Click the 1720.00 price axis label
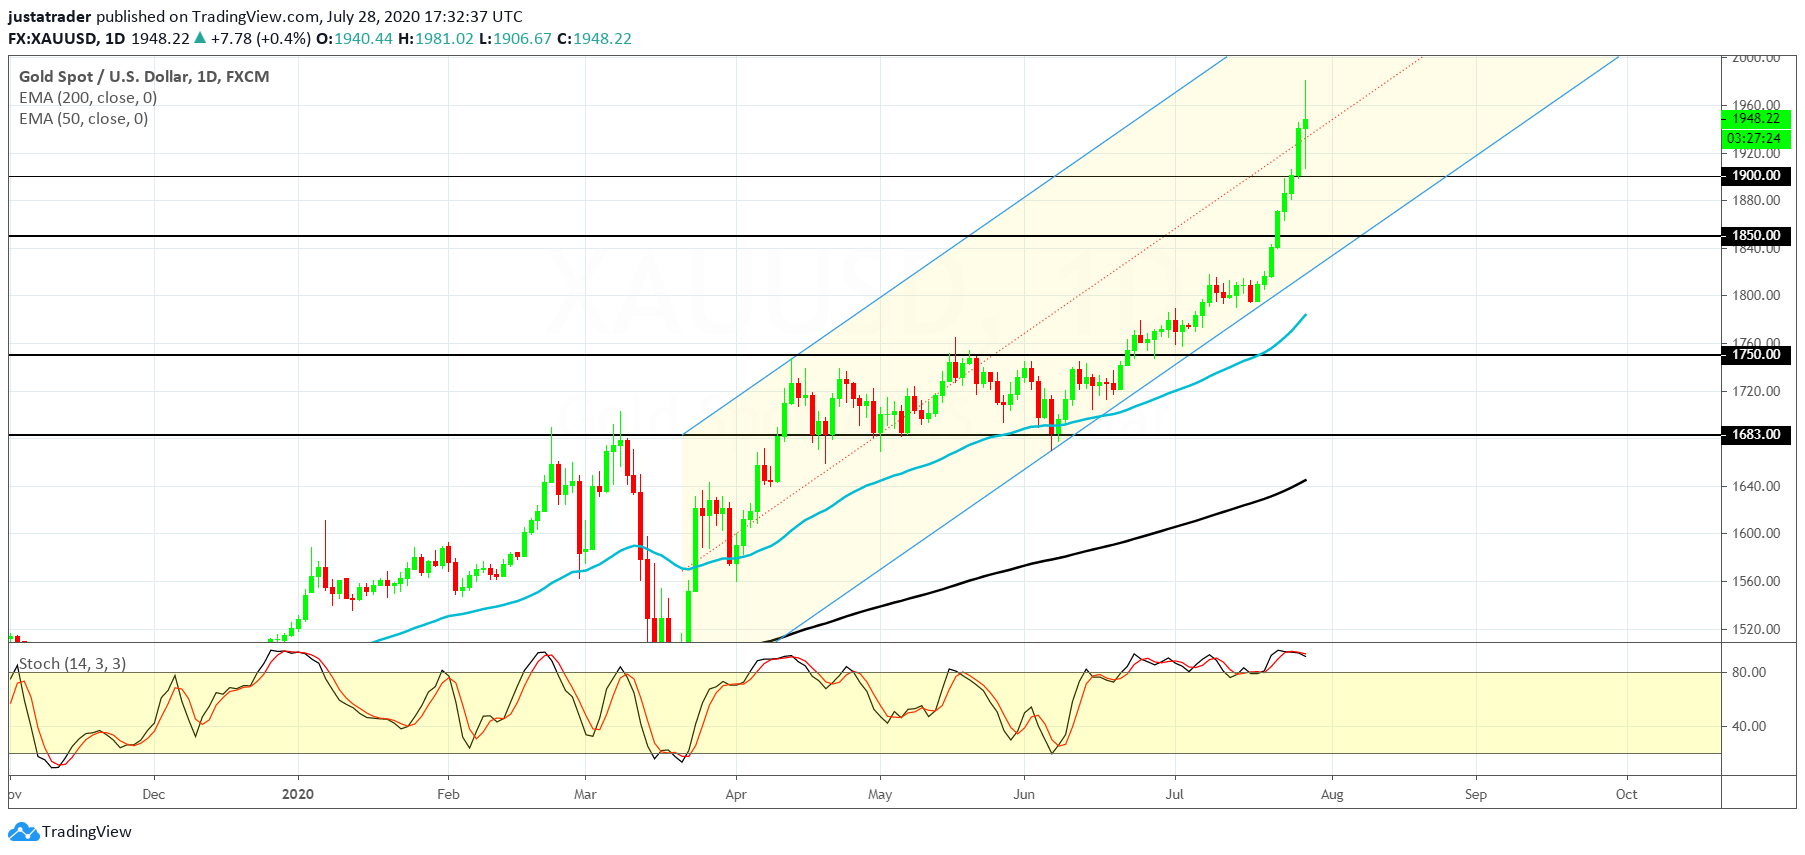 1756,392
